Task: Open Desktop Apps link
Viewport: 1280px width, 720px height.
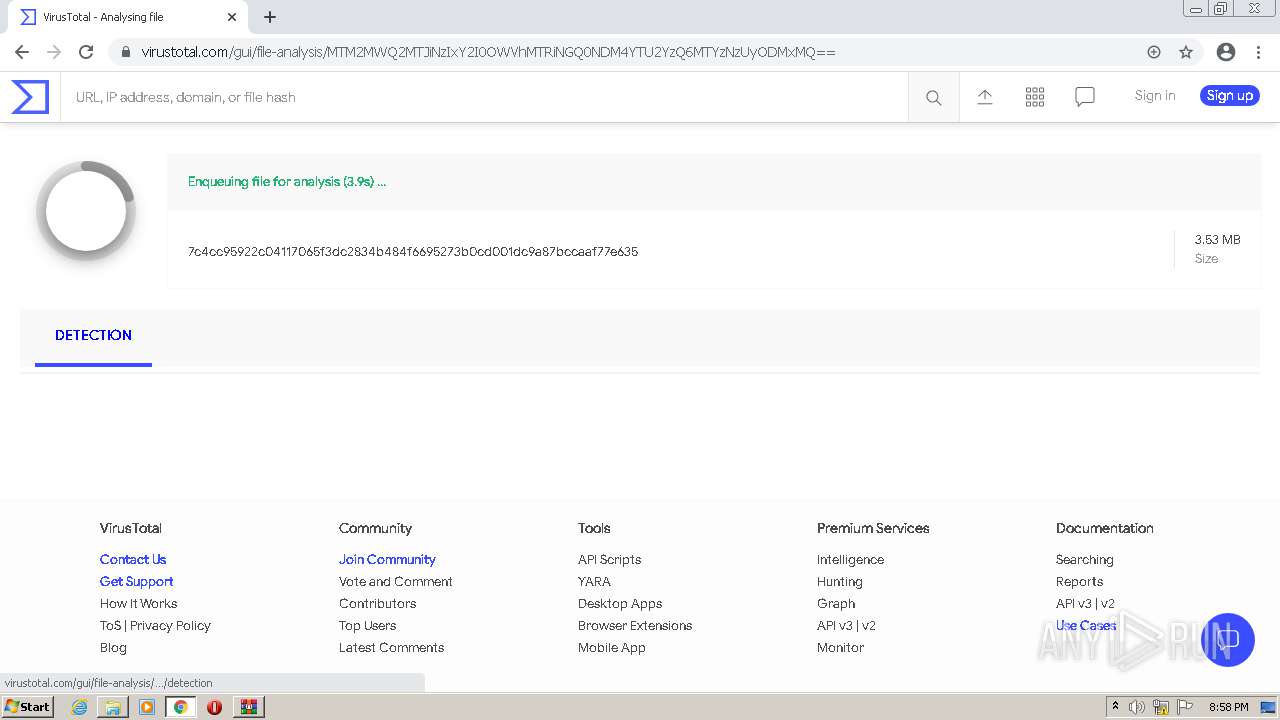Action: [x=620, y=603]
